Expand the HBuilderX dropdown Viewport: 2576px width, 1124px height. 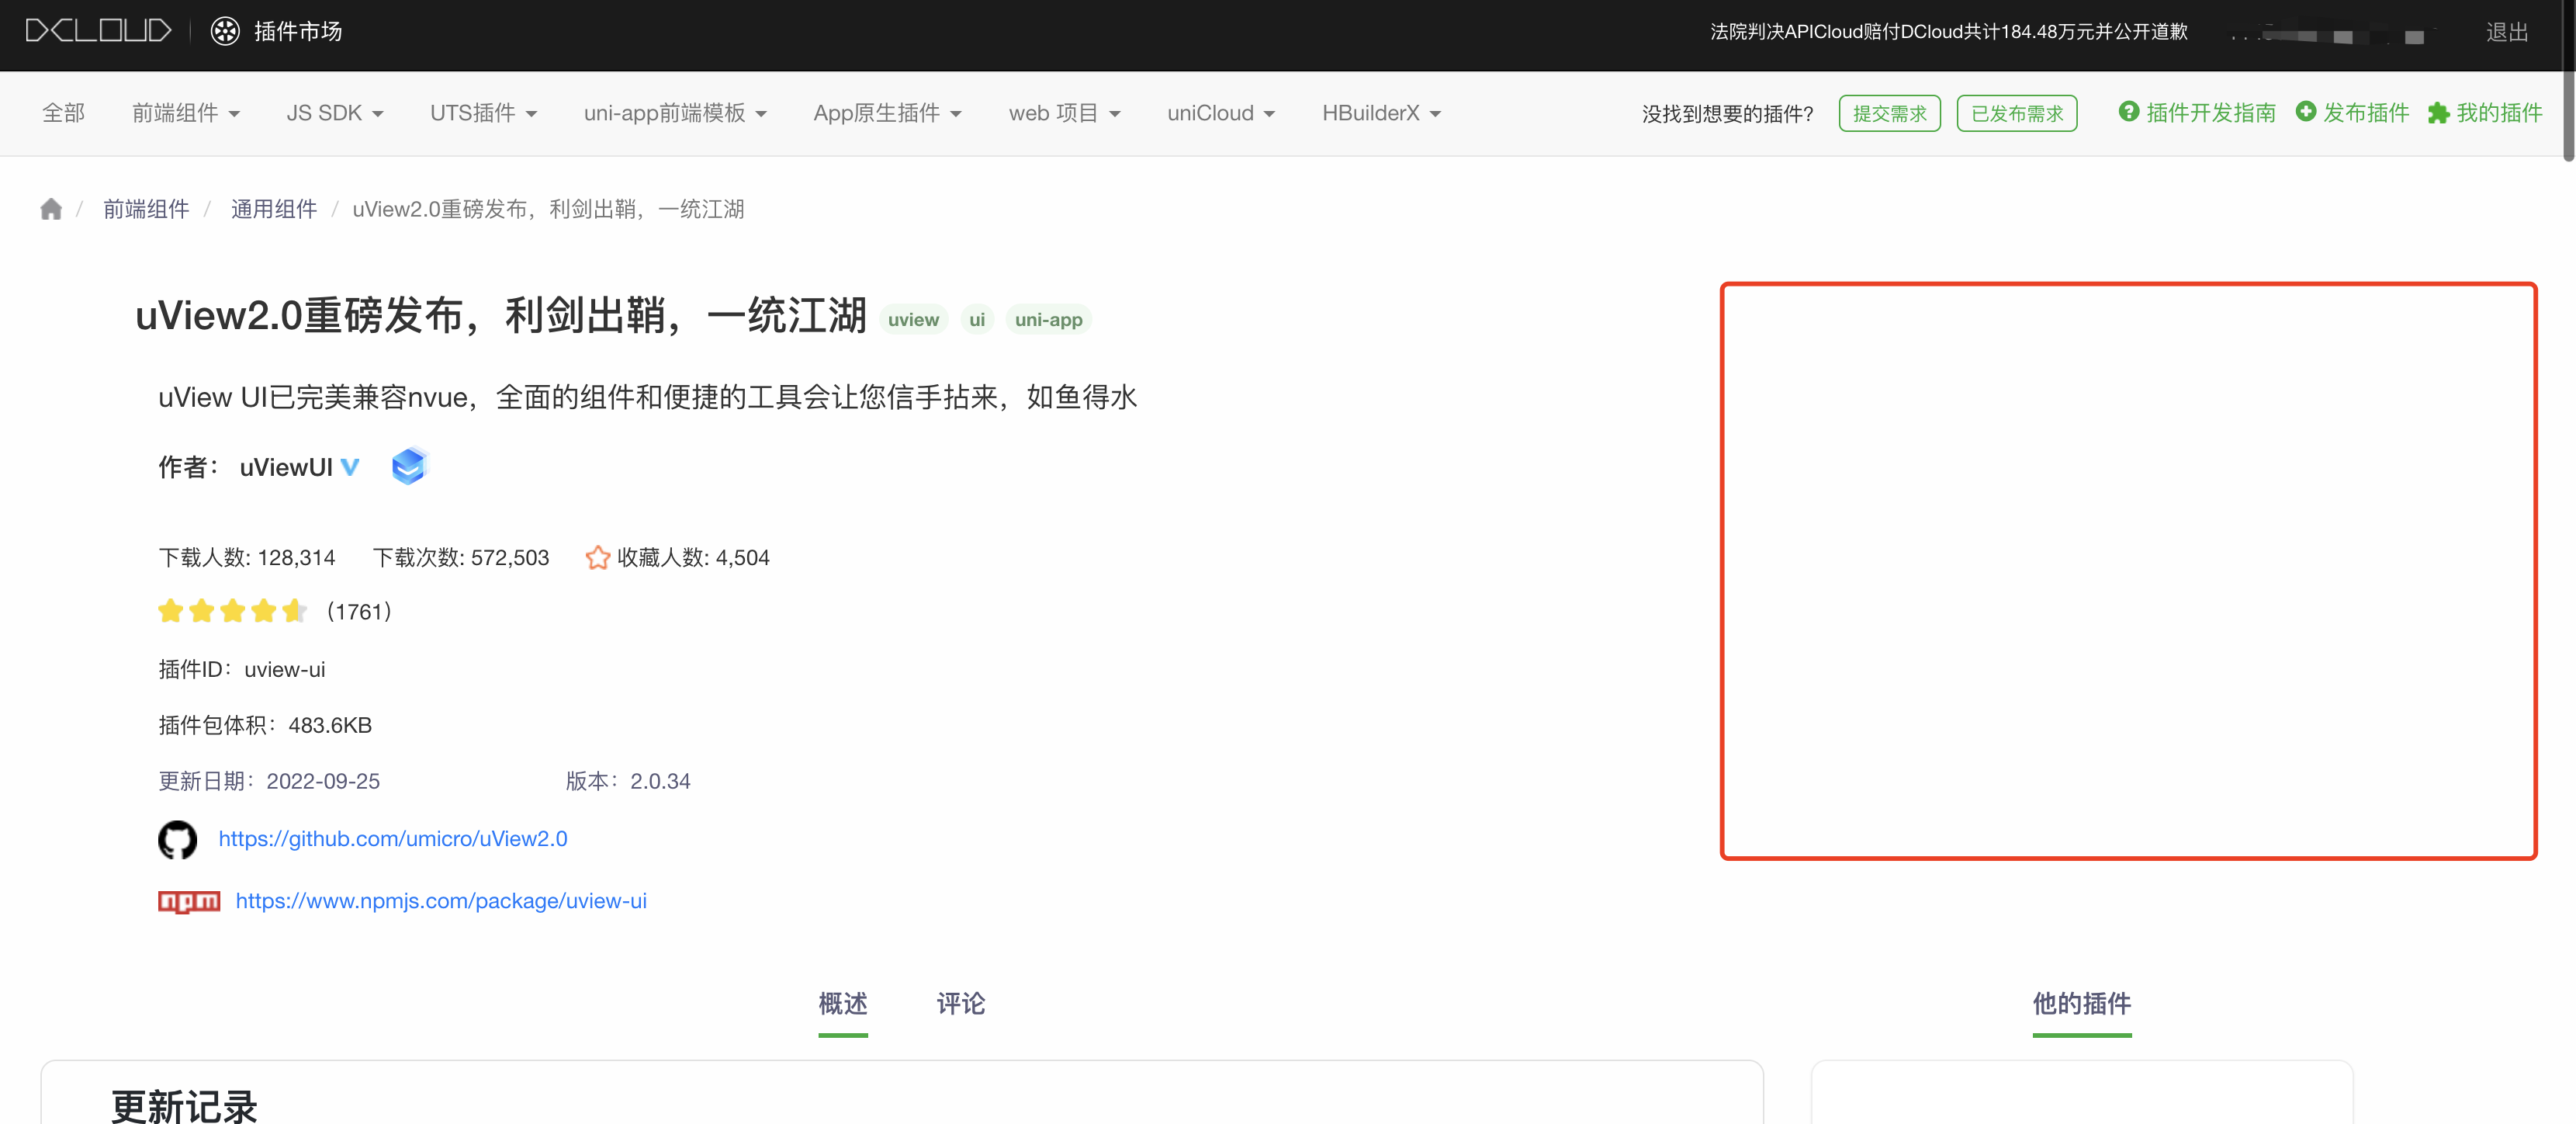[1382, 113]
